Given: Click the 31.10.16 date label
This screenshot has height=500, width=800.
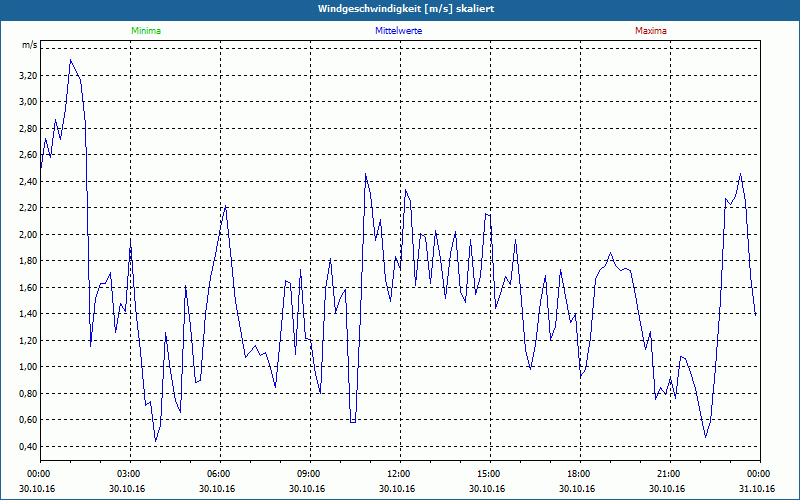Looking at the screenshot, I should 757,489.
